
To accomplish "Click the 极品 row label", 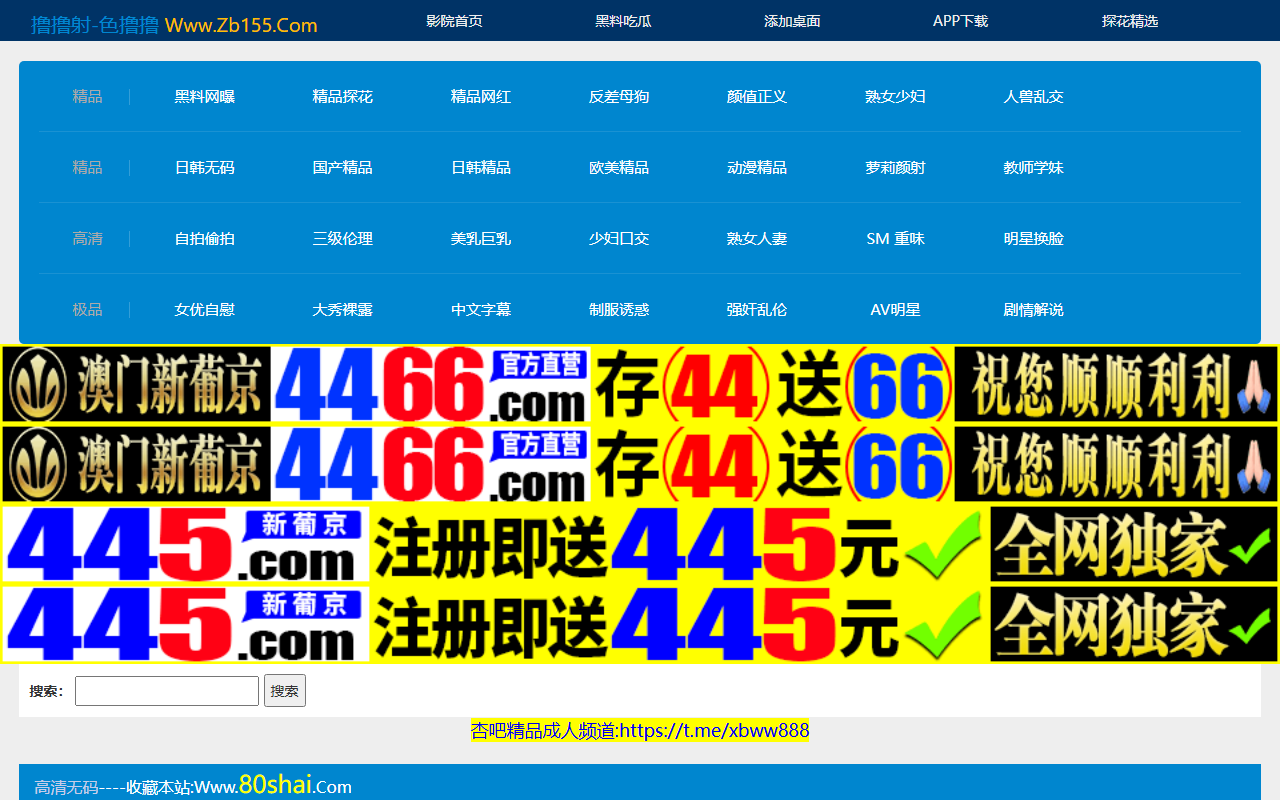I will 87,310.
